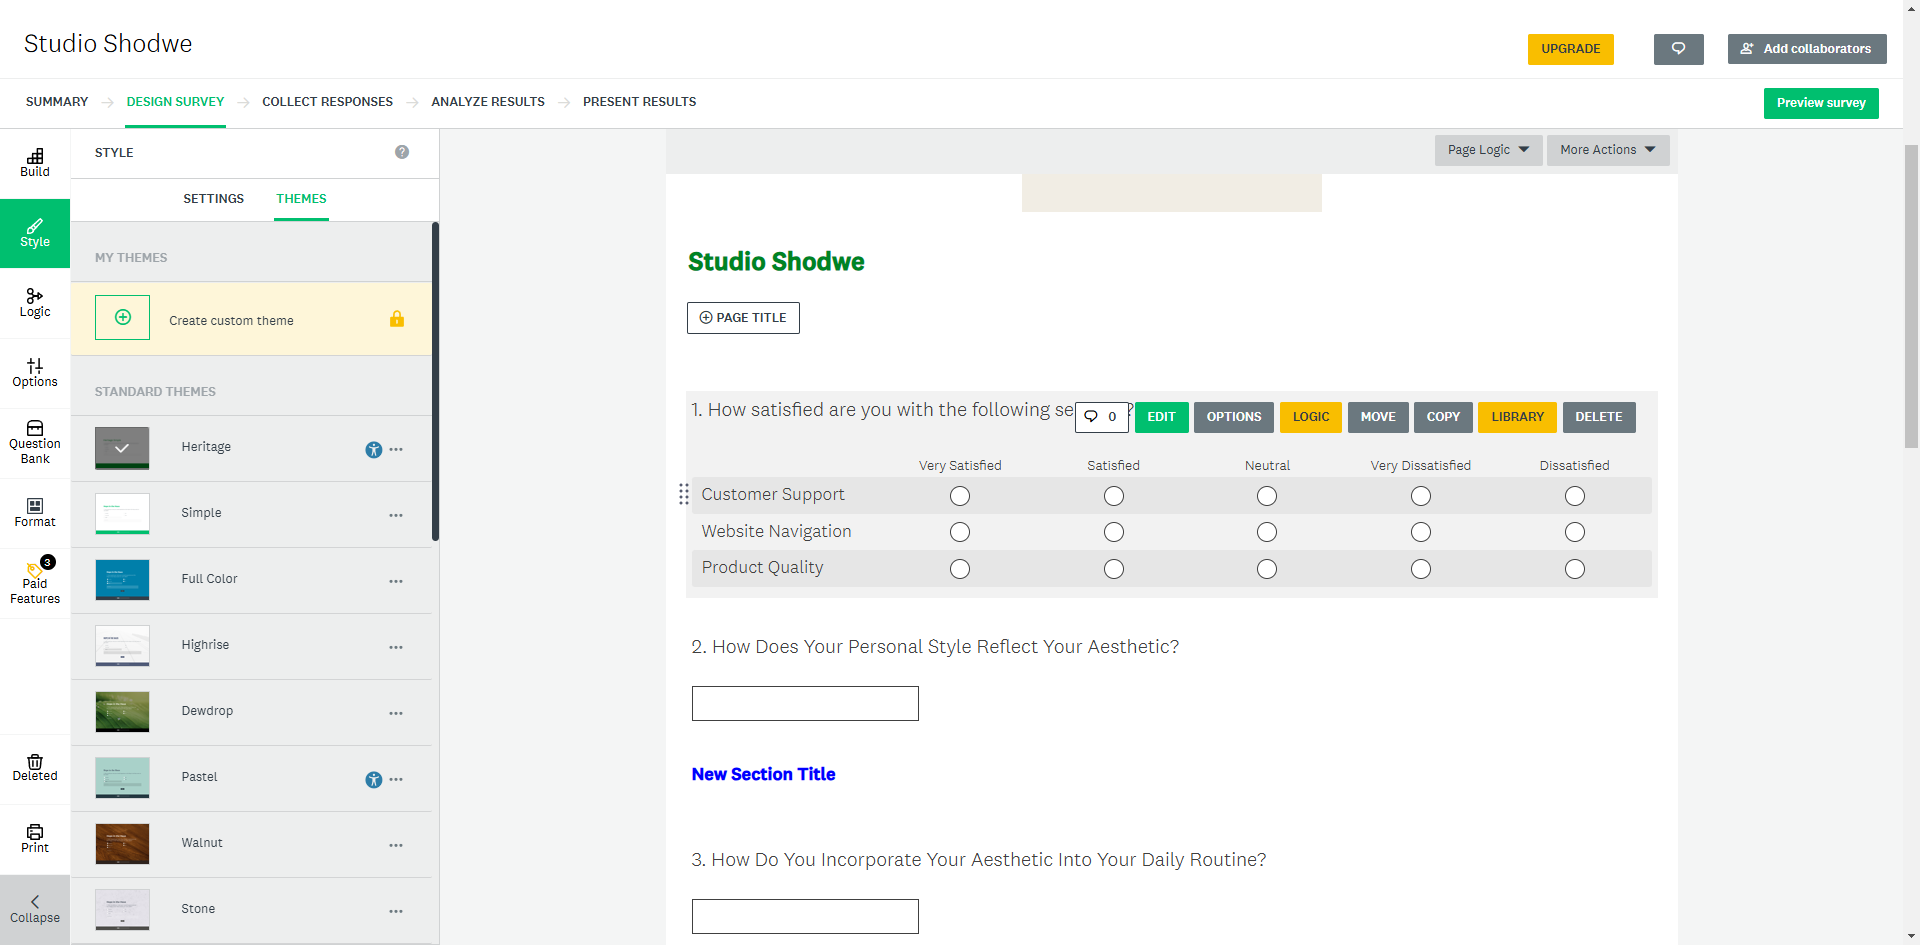Go to Collect Responses step
Viewport: 1920px width, 945px height.
pos(327,102)
